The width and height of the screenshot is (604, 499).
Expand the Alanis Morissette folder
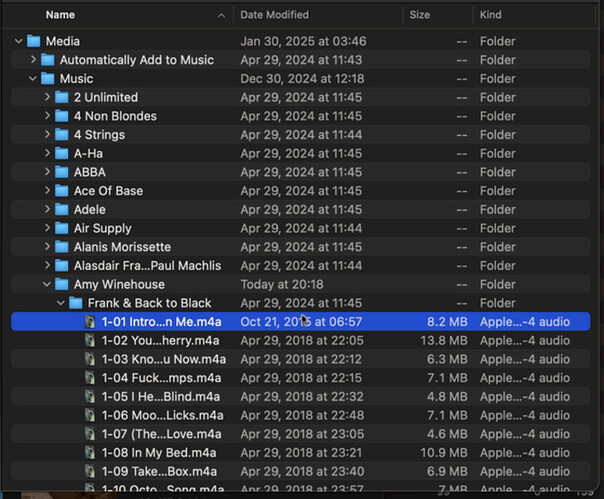click(x=47, y=247)
